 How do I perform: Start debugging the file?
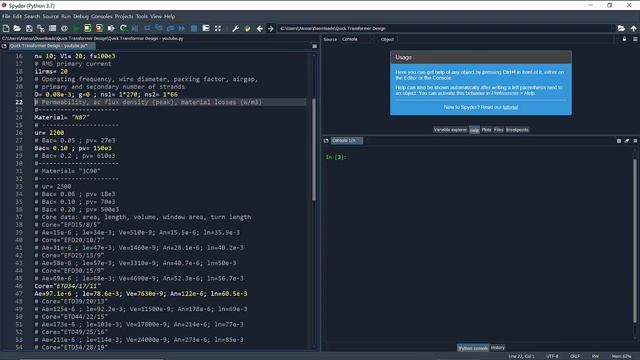pyautogui.click(x=135, y=28)
